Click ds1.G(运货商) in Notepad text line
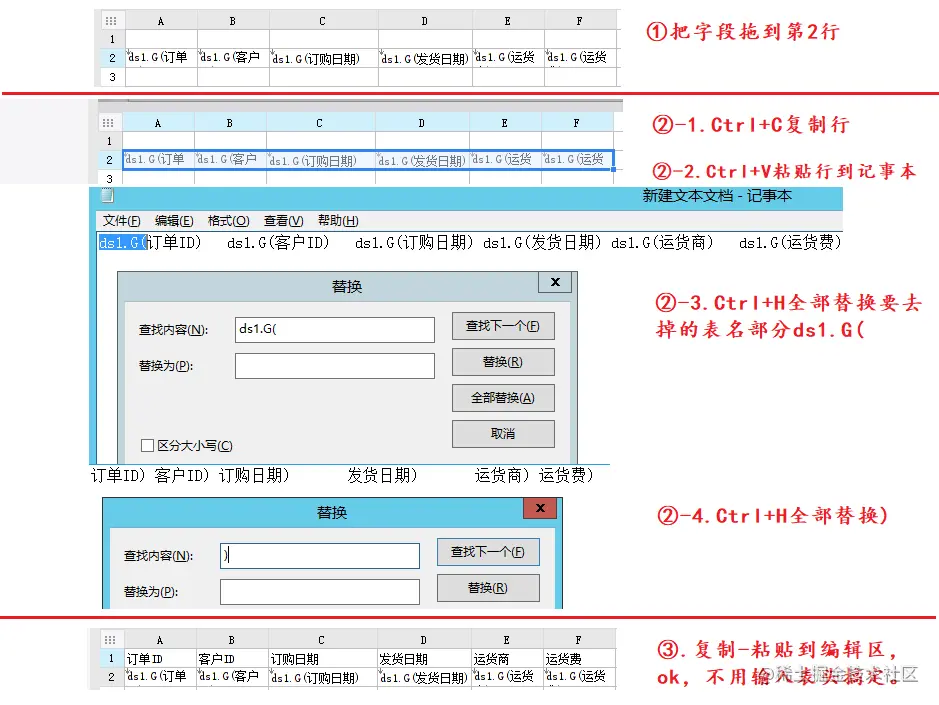939x705 pixels. pyautogui.click(x=662, y=243)
